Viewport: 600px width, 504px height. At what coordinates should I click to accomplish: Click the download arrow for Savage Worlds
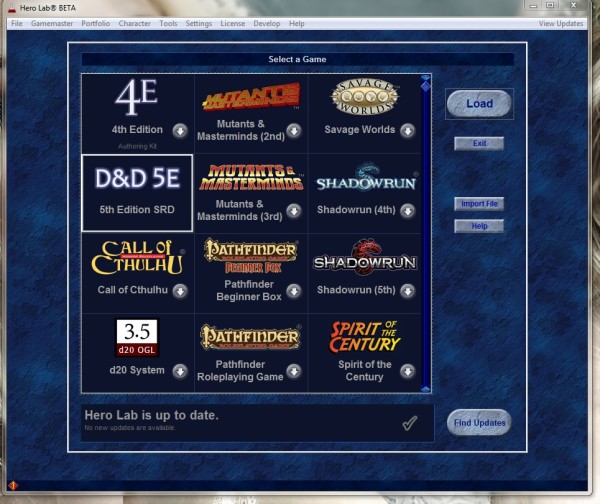[408, 131]
